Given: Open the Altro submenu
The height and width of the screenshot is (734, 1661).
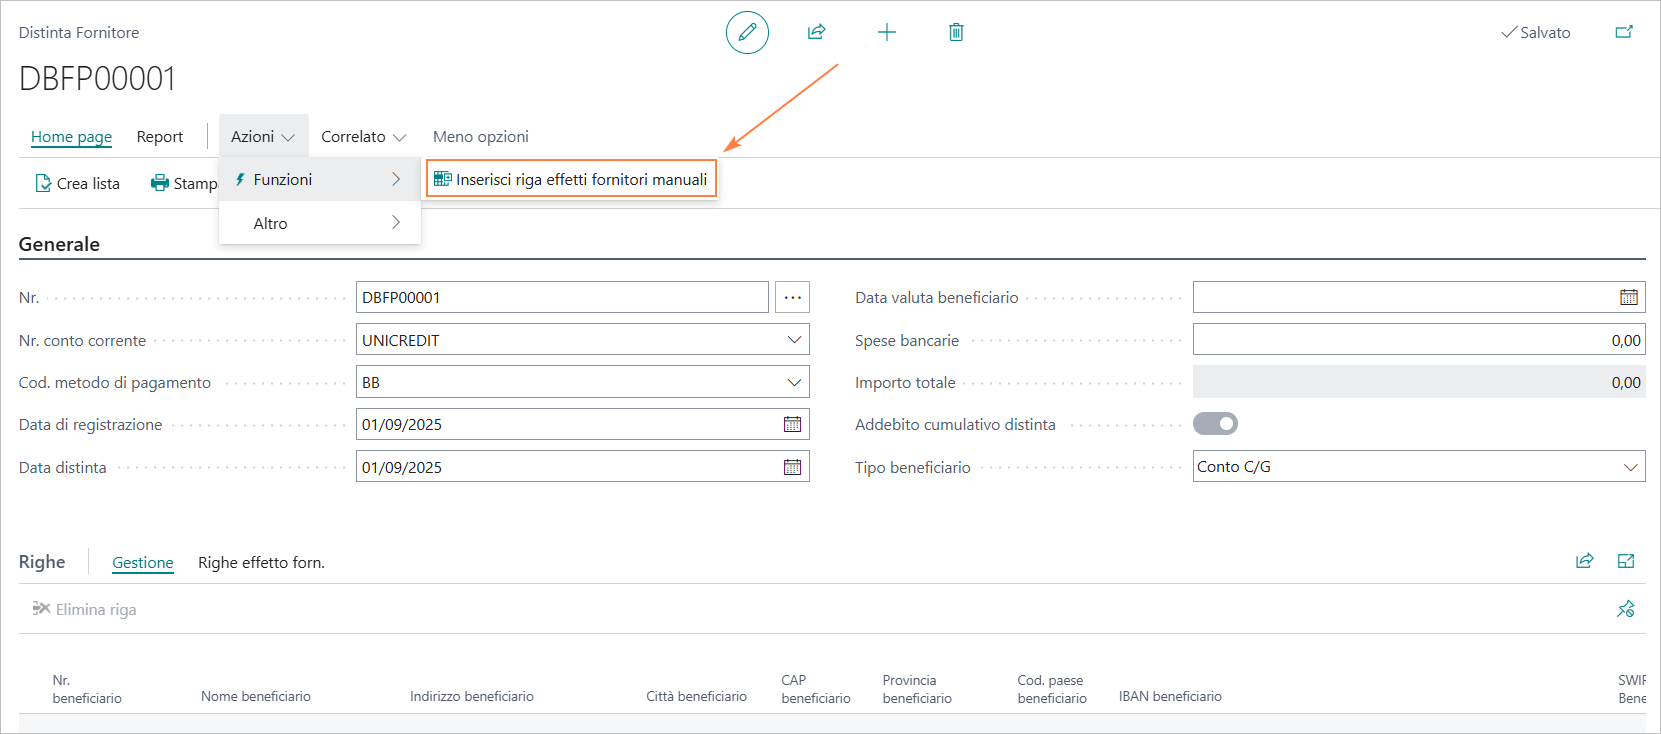Looking at the screenshot, I should pyautogui.click(x=320, y=223).
